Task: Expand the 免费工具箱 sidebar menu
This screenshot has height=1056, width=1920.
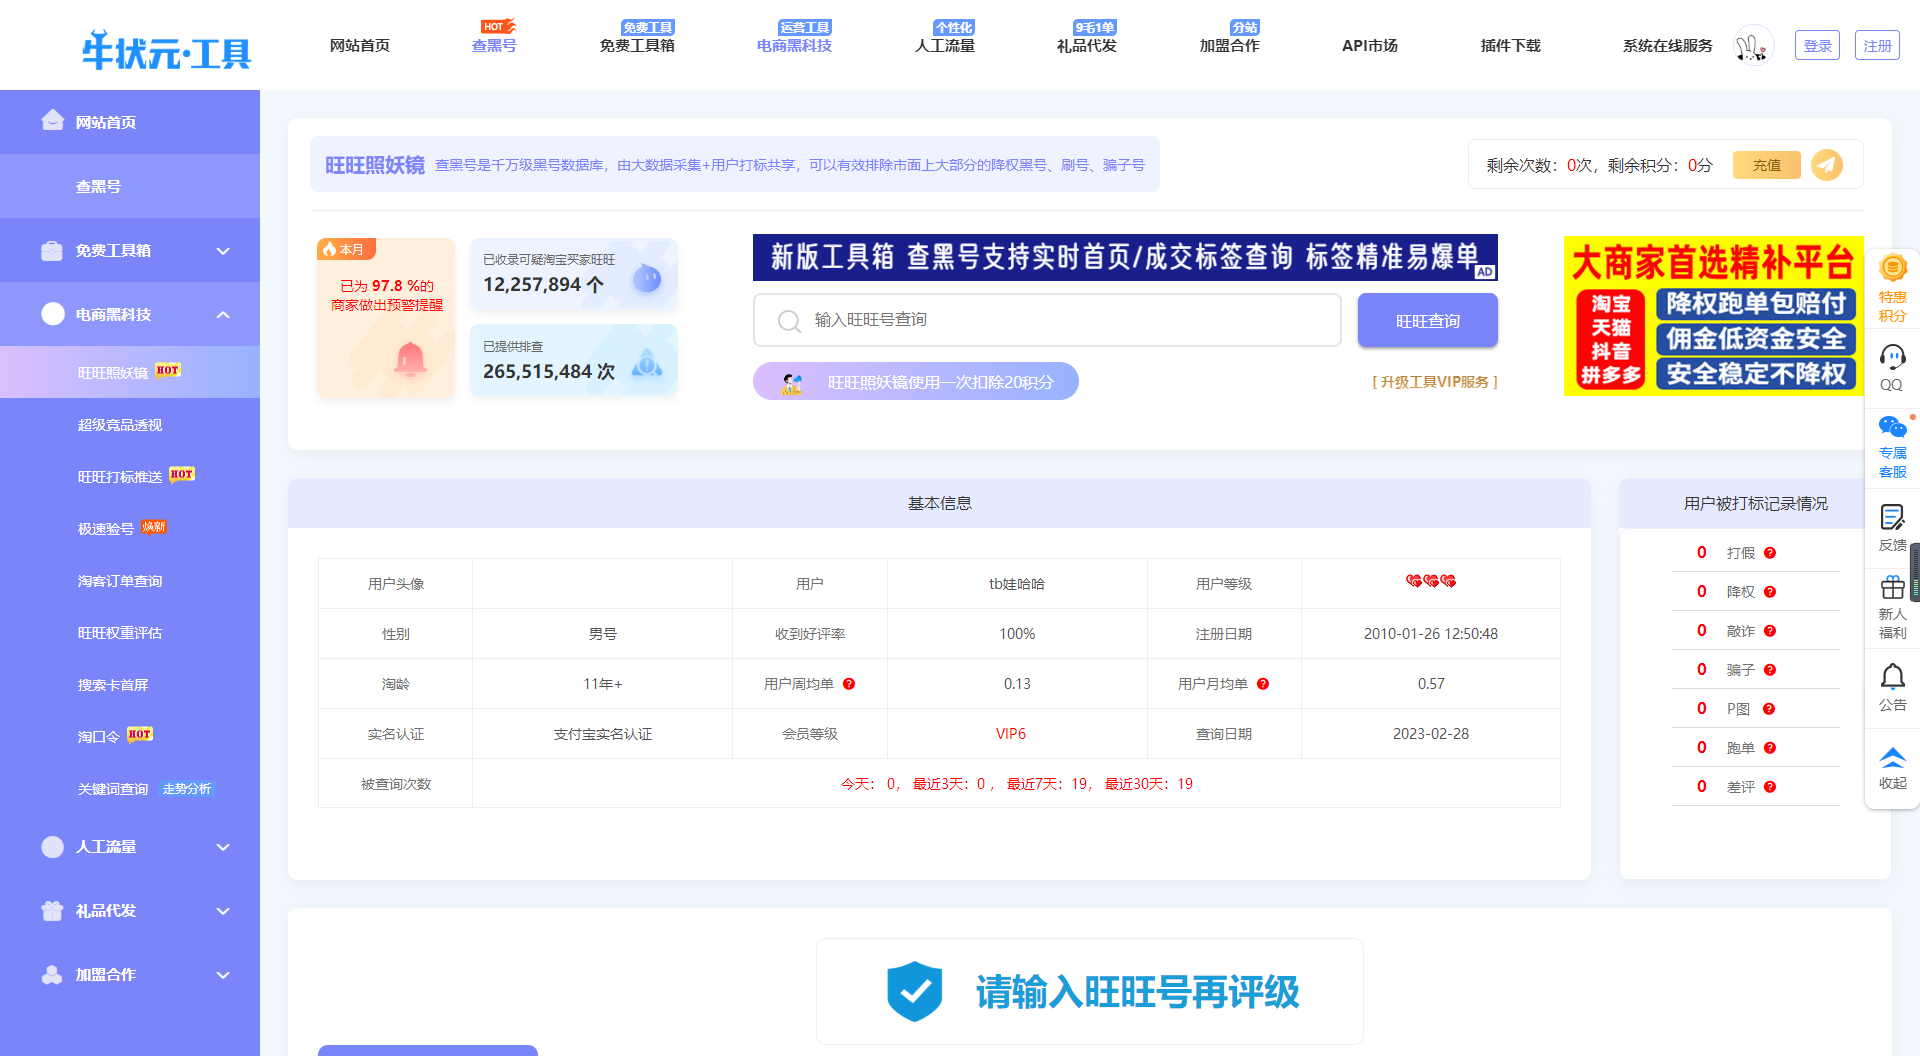Action: [x=223, y=250]
